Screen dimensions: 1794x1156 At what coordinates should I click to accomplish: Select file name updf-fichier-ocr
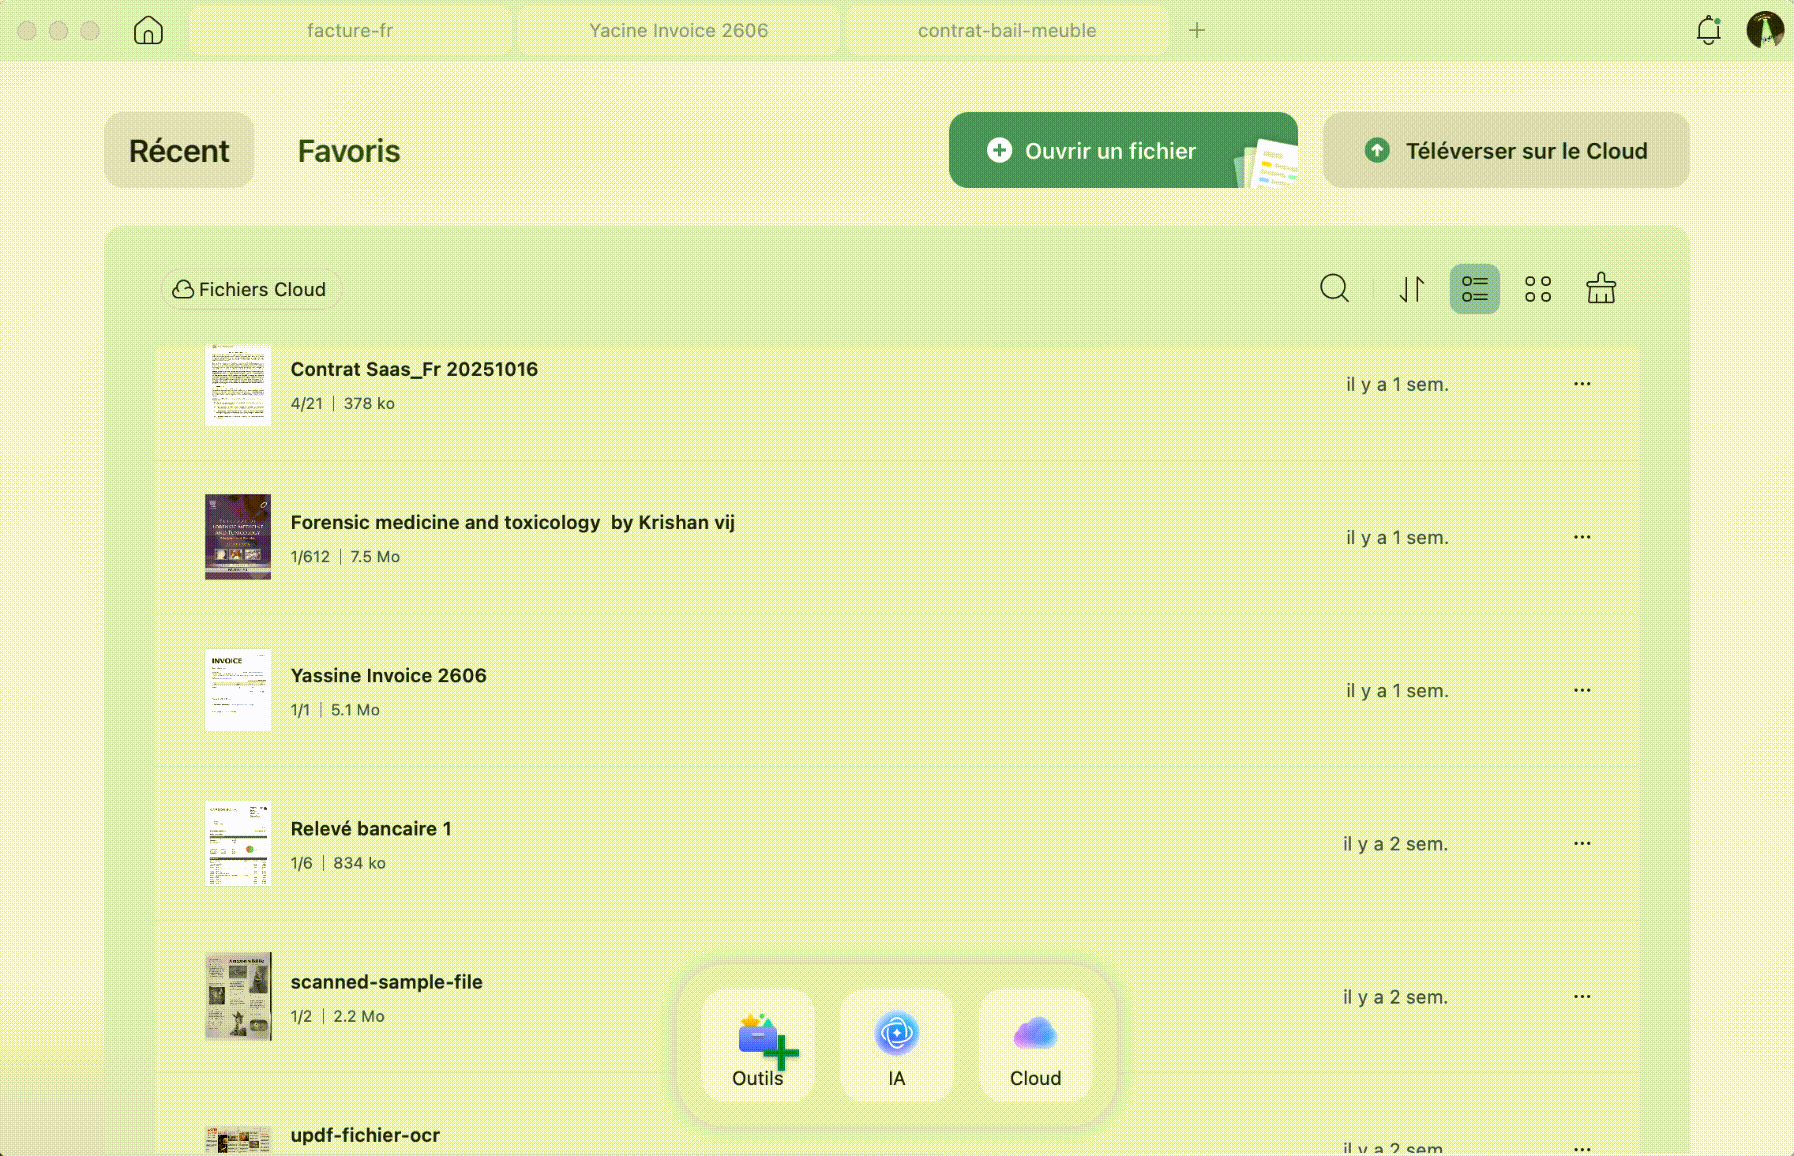(365, 1135)
